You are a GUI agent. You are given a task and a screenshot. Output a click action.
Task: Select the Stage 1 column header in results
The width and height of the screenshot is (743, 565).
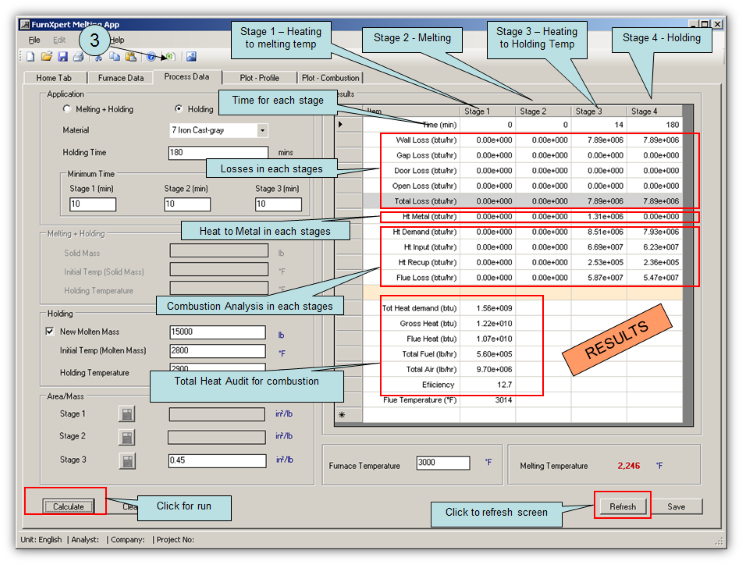click(488, 111)
